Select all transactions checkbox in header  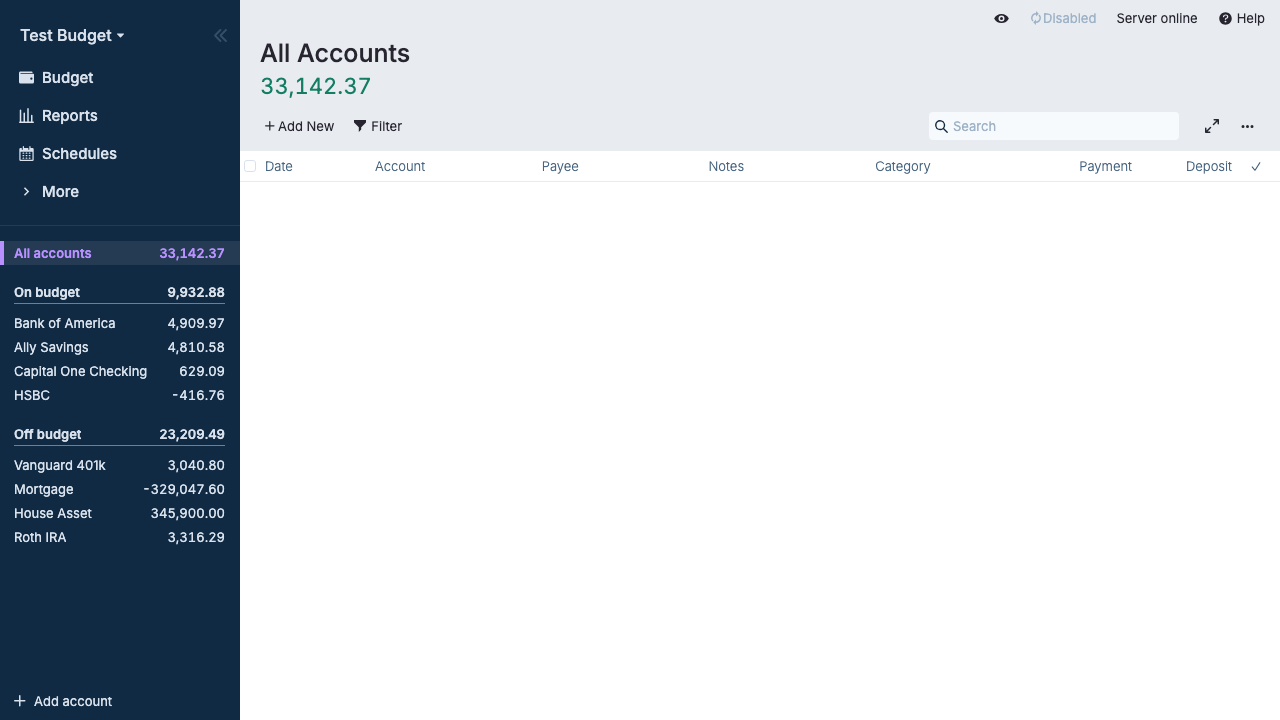[250, 166]
